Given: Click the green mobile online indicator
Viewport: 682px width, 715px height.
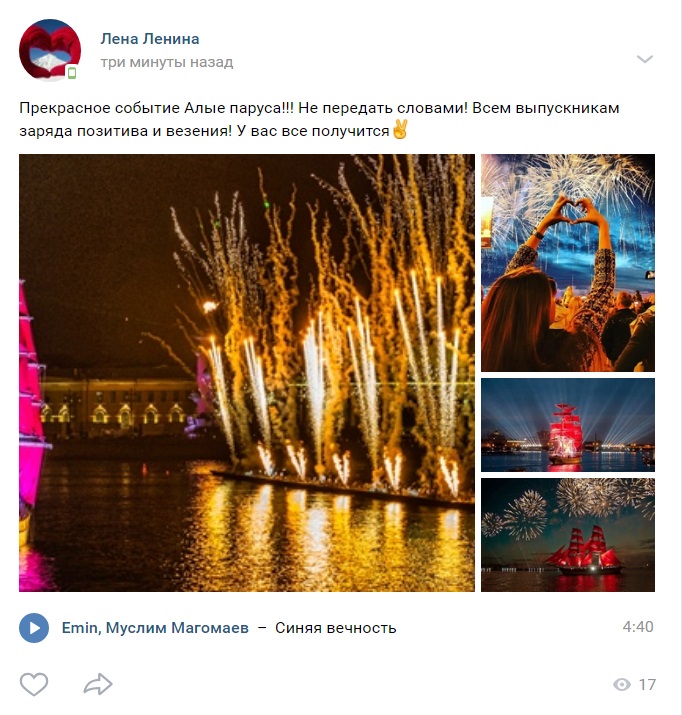Looking at the screenshot, I should pos(72,73).
